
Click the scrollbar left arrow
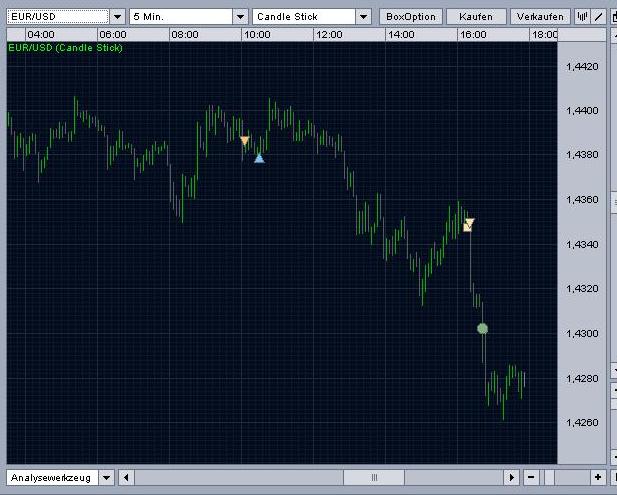(126, 477)
